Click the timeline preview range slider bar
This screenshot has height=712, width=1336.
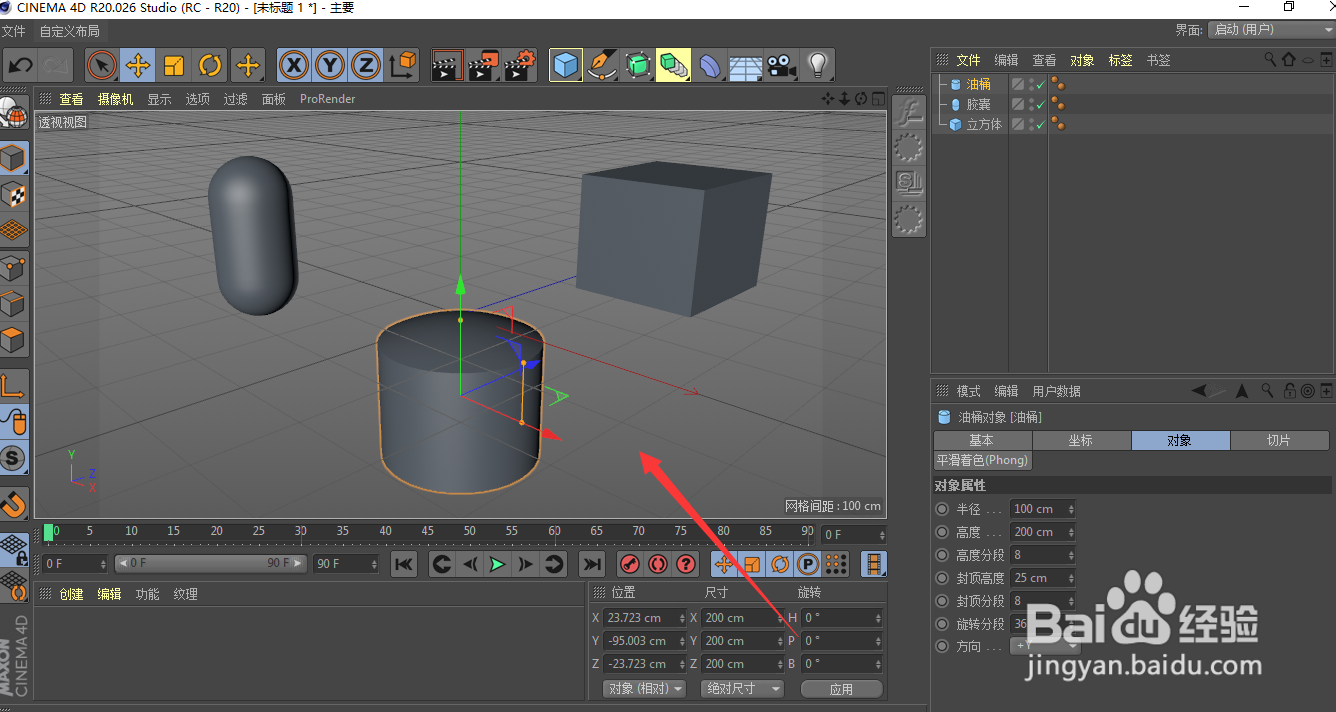point(209,564)
